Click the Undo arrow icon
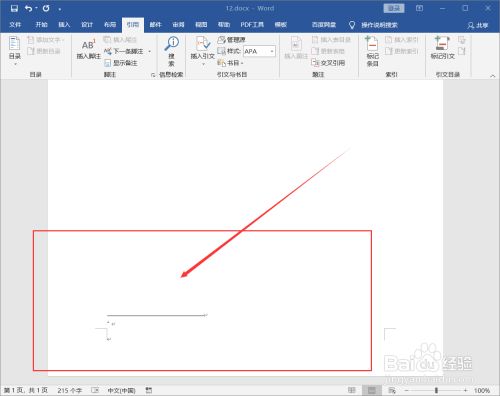 [x=28, y=8]
